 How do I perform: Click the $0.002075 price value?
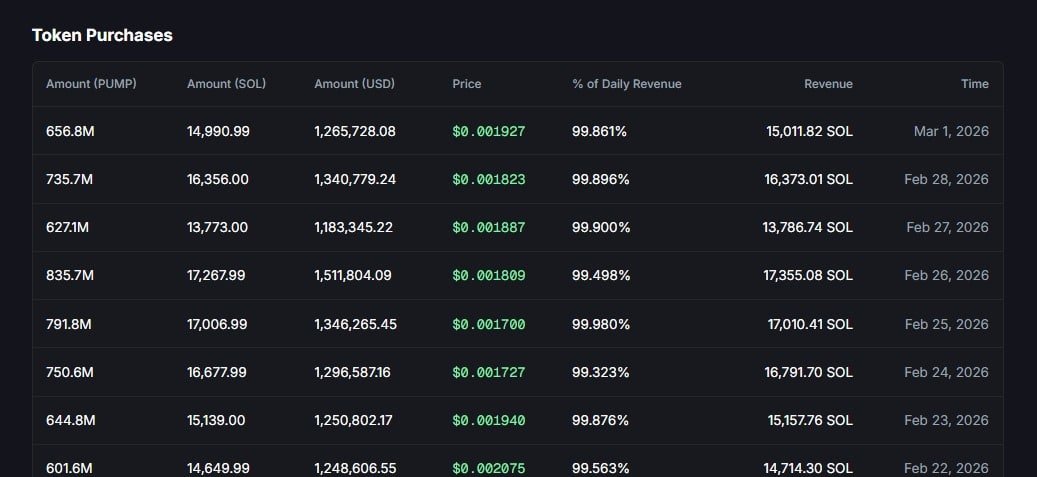click(488, 468)
